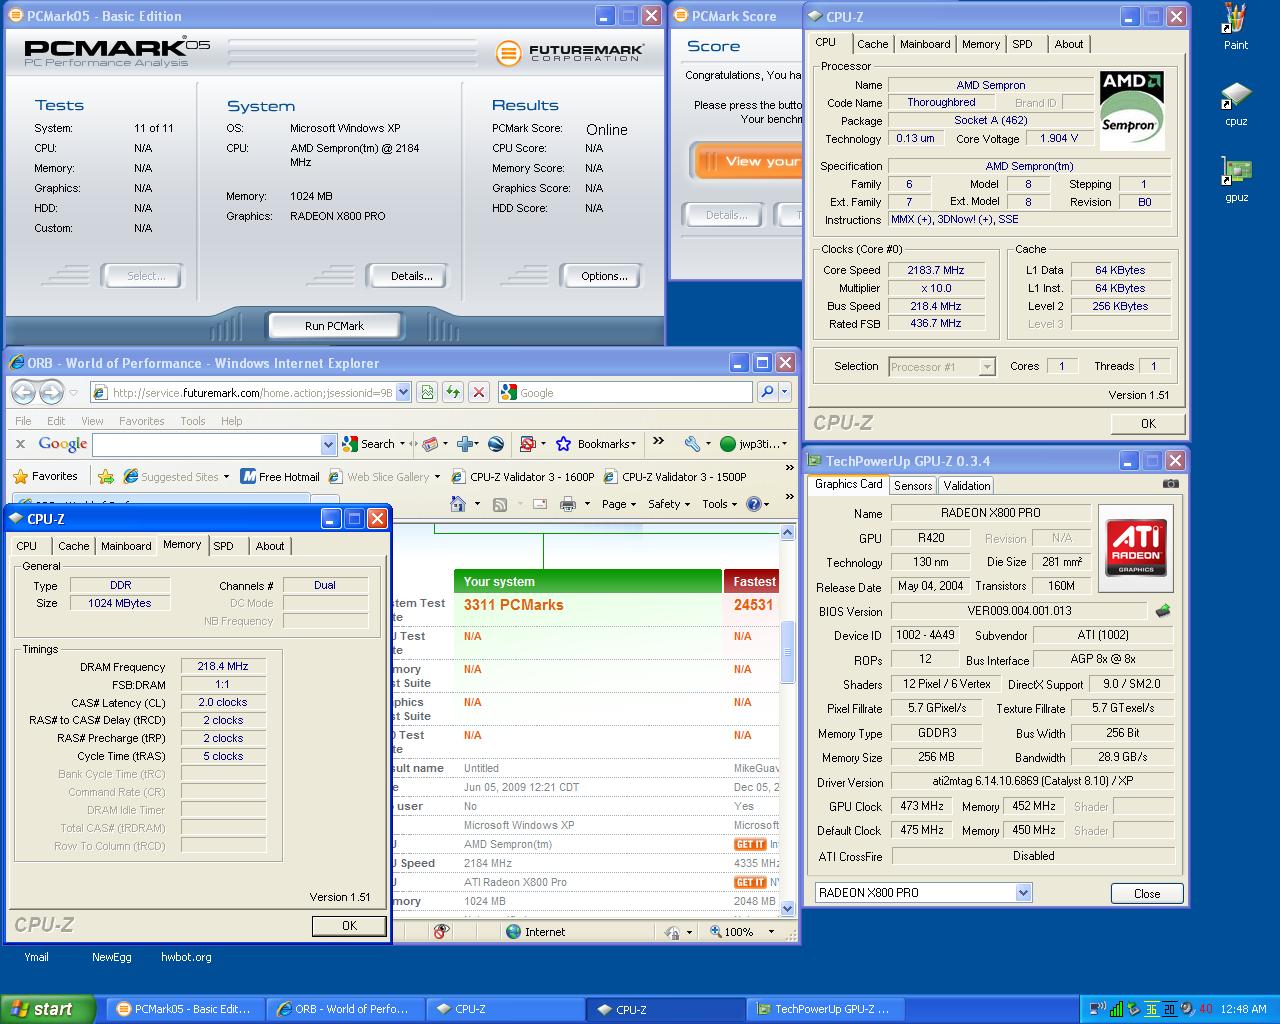Open CPU-Z Processor #1 selection dropdown
This screenshot has width=1280, height=1024.
coord(987,367)
